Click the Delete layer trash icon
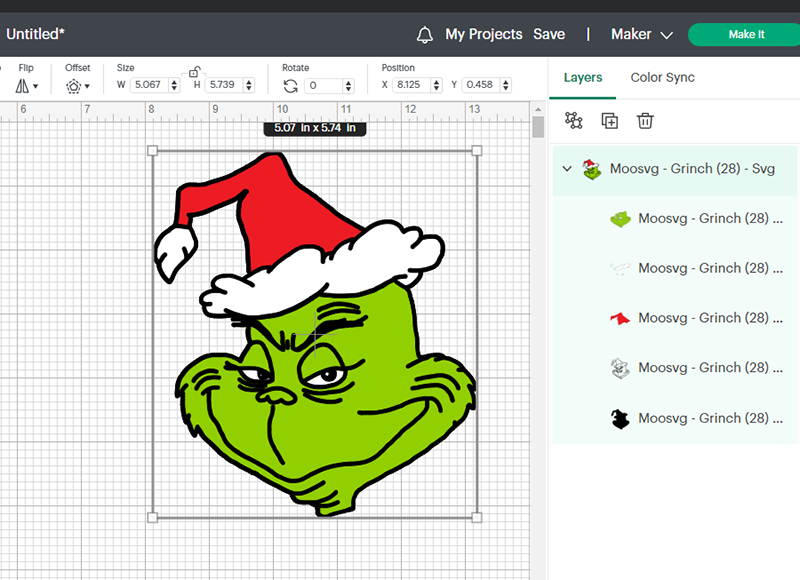 645,121
